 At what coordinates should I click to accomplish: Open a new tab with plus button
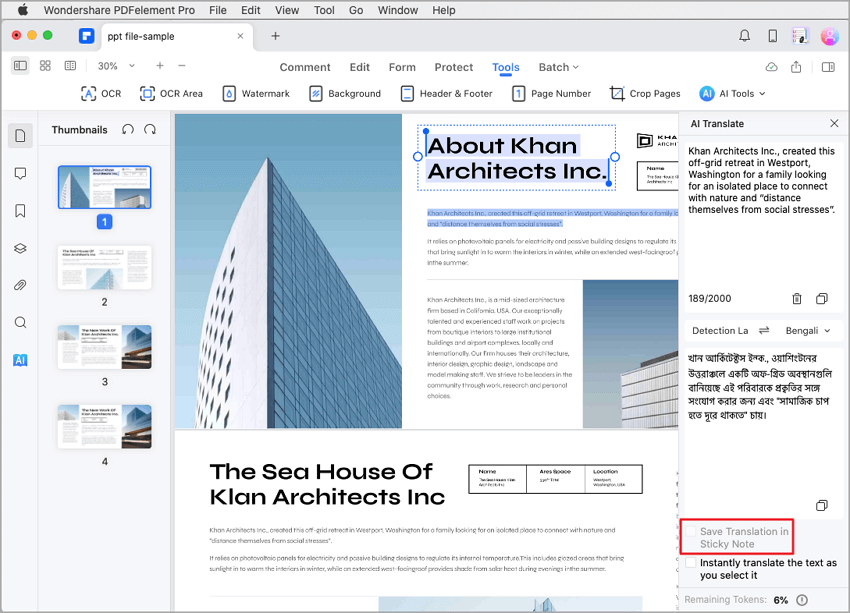point(275,36)
